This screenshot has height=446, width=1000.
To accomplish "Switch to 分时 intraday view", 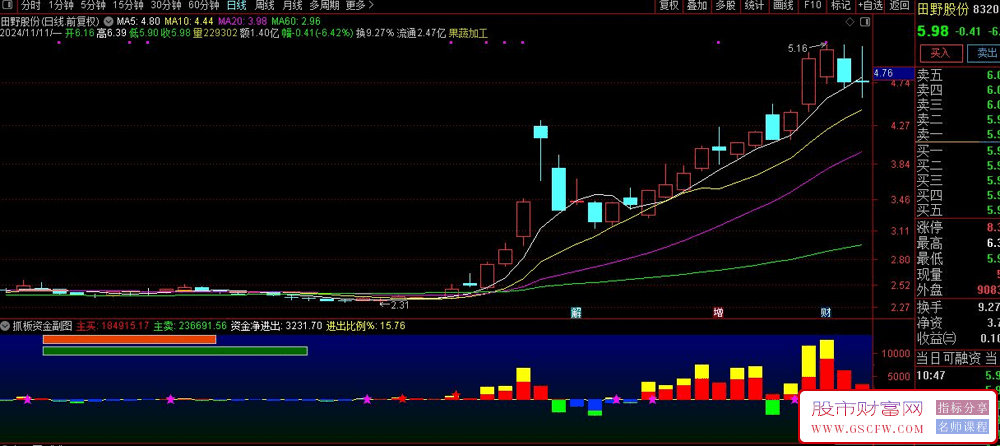I will [30, 6].
